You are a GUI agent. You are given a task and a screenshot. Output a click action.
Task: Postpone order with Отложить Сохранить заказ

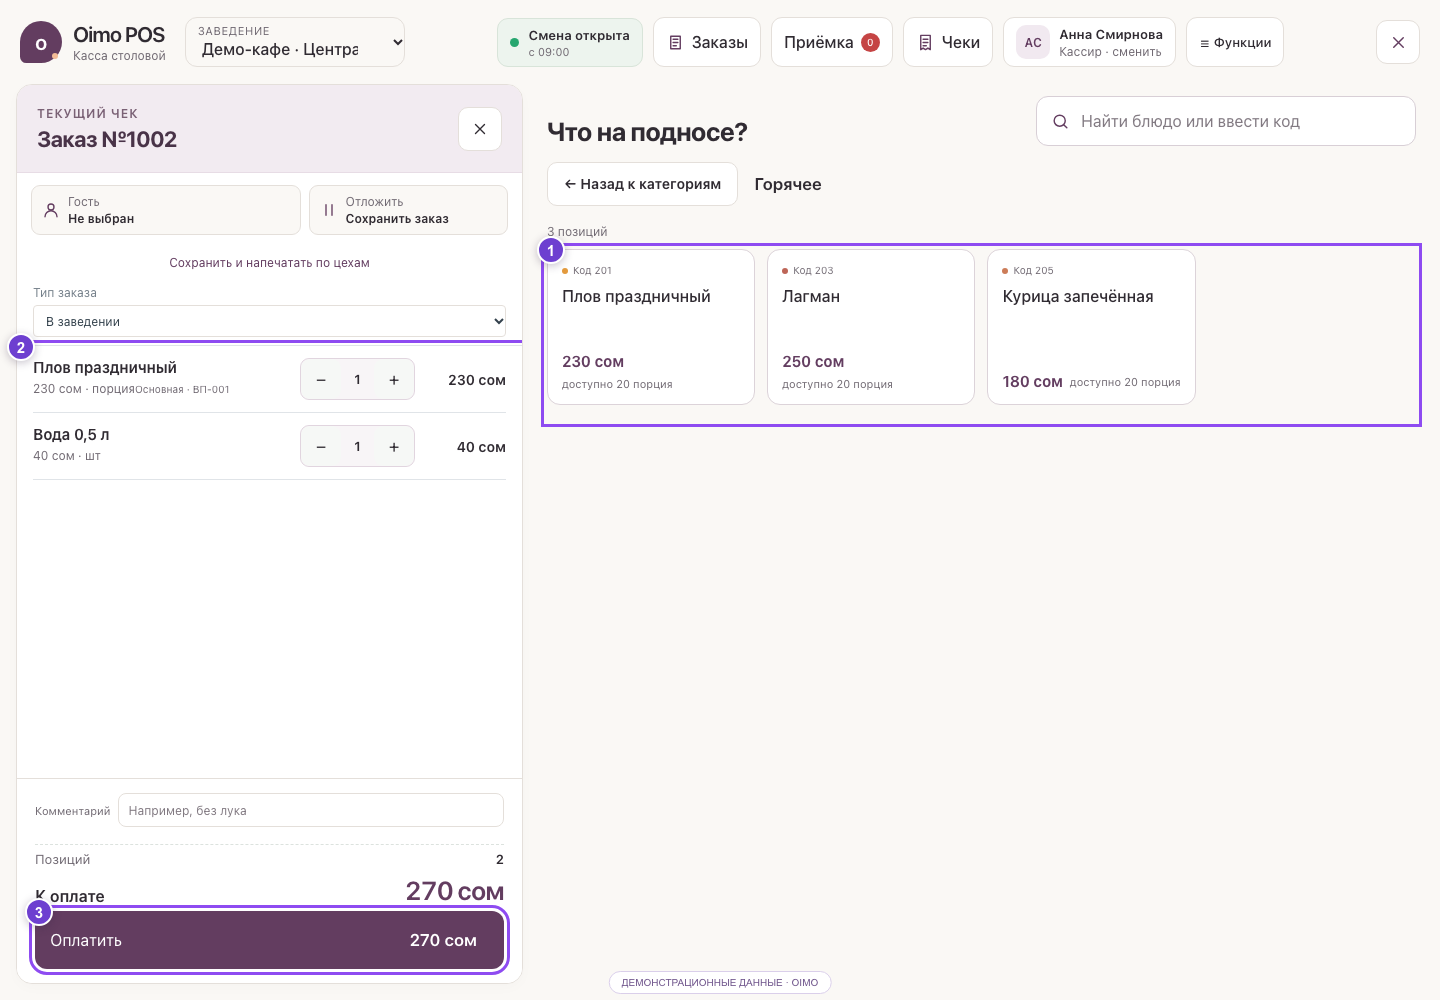(408, 210)
